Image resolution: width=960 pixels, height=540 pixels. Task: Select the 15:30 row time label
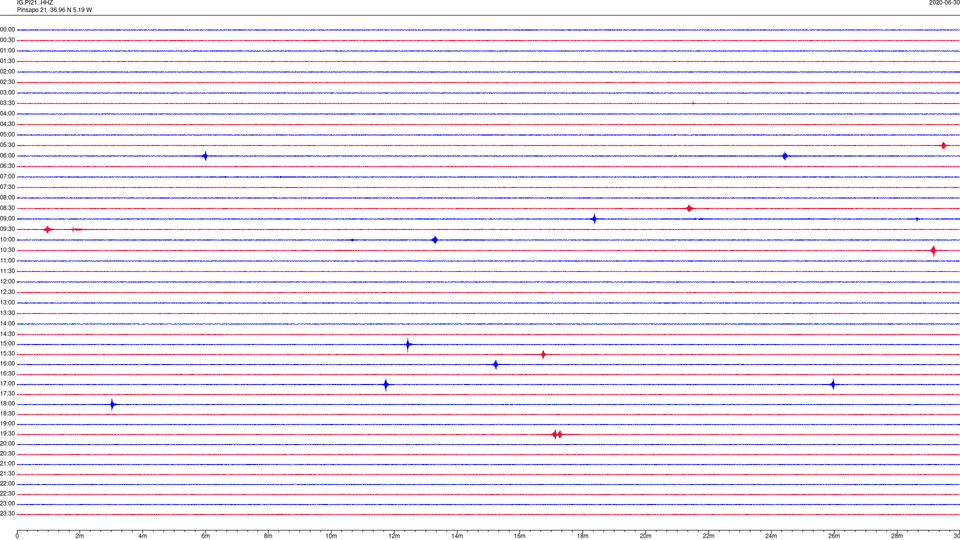coord(7,354)
